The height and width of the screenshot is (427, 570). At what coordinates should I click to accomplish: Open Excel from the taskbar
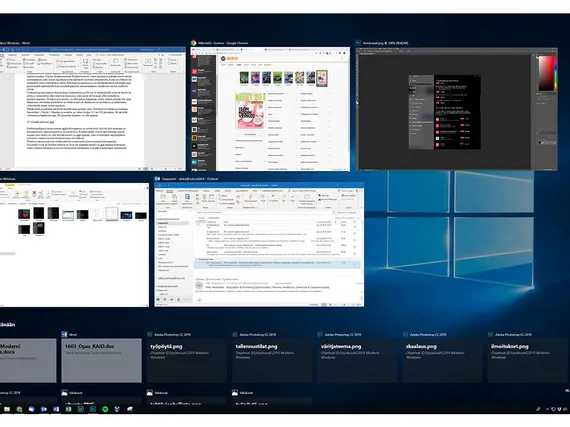click(68, 409)
